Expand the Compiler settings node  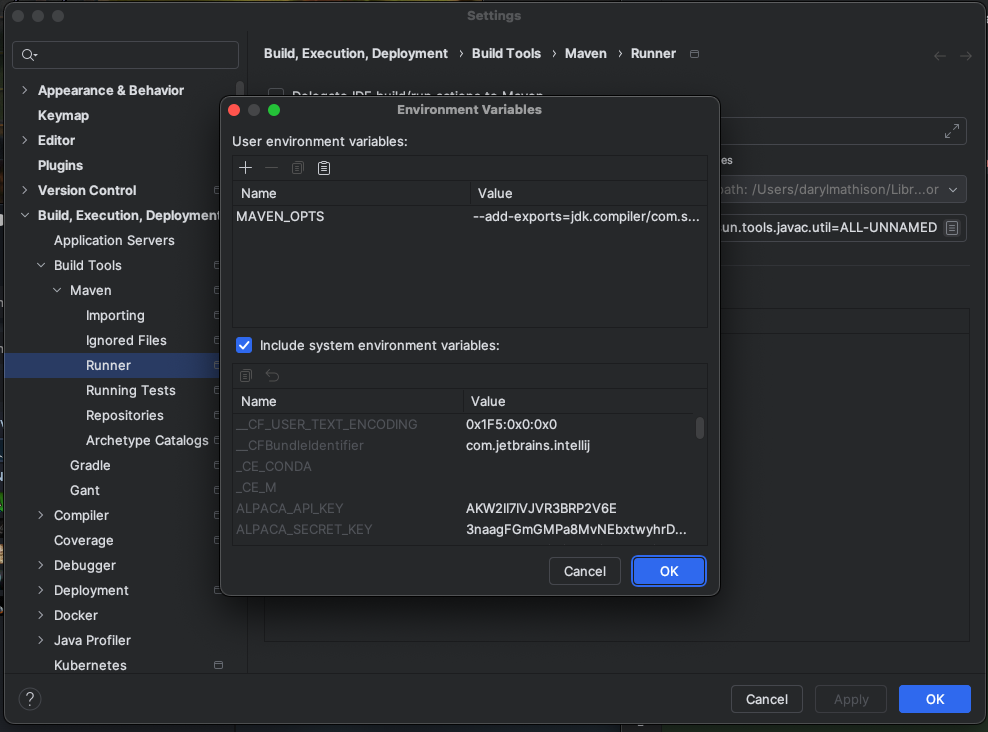pyautogui.click(x=41, y=515)
